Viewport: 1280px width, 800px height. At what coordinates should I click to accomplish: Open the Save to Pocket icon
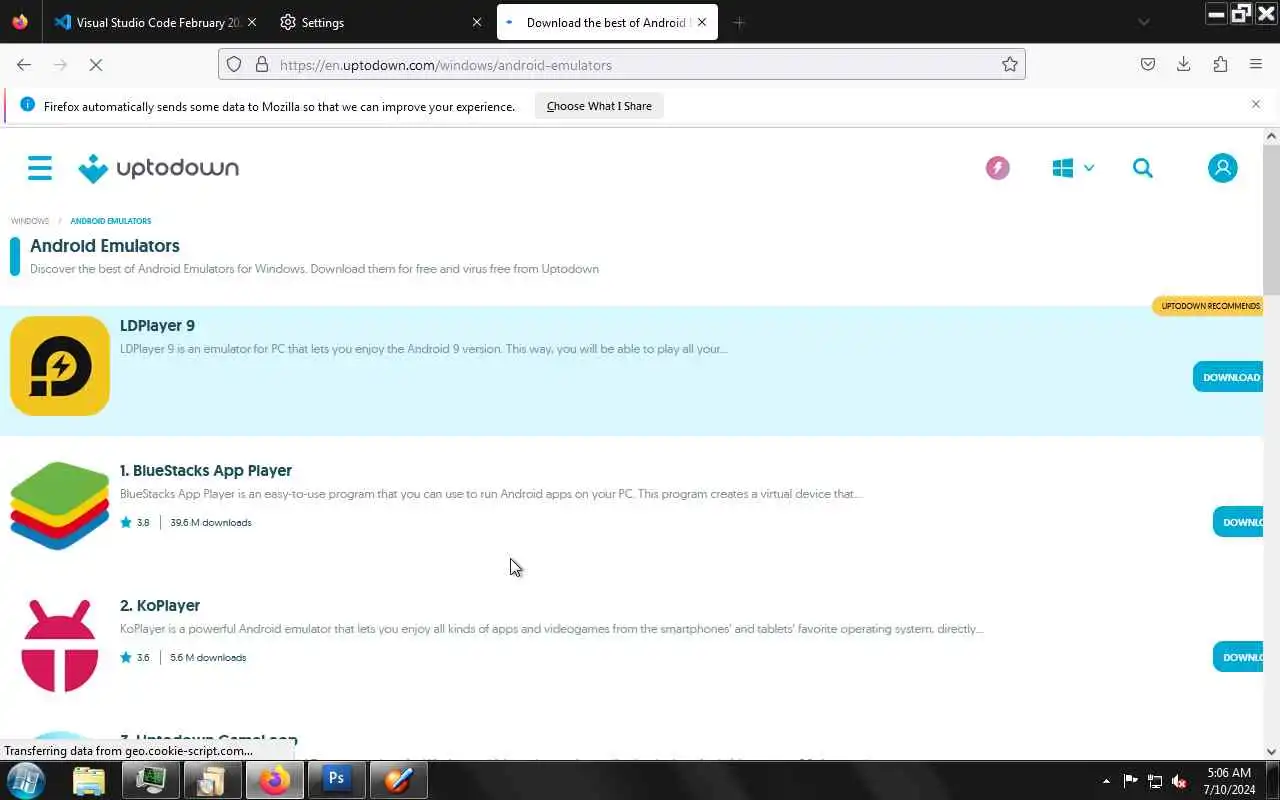1148,65
